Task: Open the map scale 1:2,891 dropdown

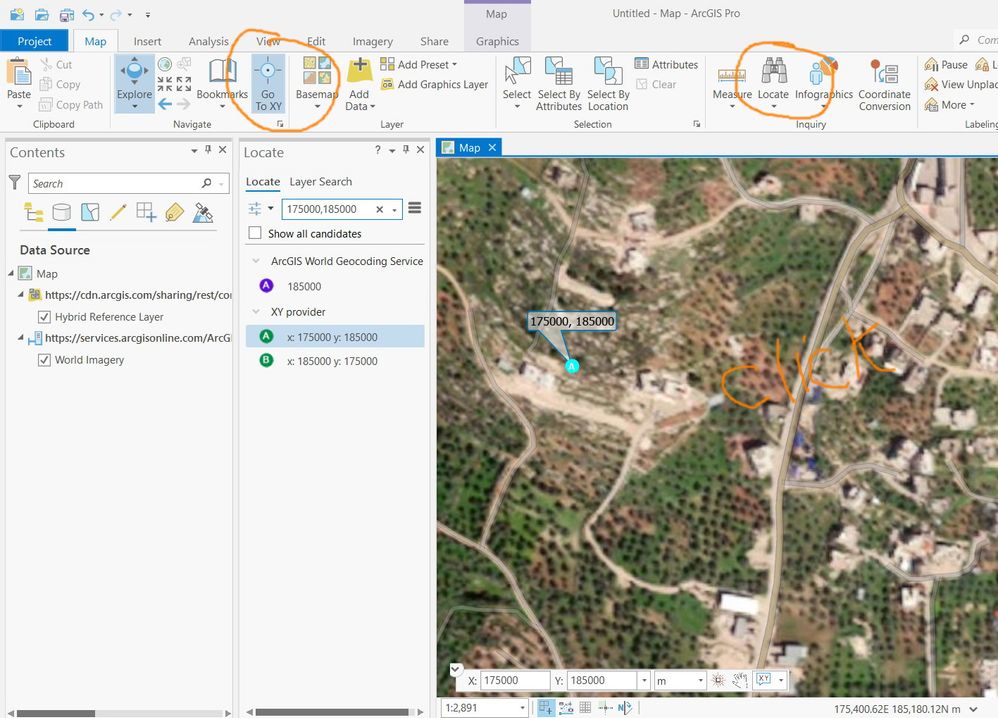Action: pyautogui.click(x=523, y=707)
